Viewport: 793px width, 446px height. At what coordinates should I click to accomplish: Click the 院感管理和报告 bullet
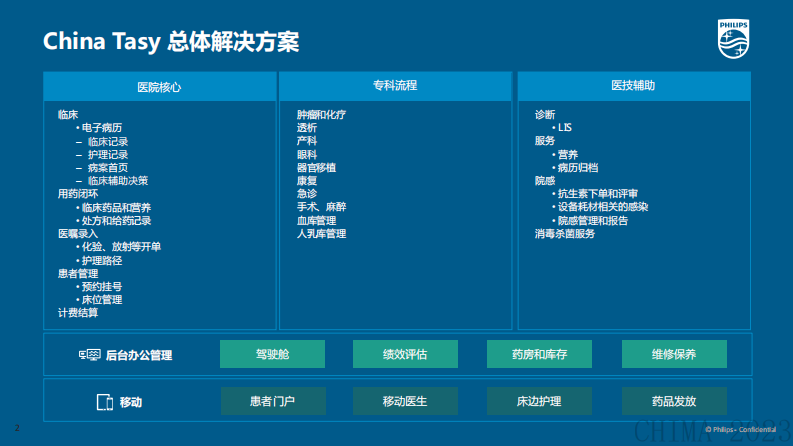click(x=592, y=220)
